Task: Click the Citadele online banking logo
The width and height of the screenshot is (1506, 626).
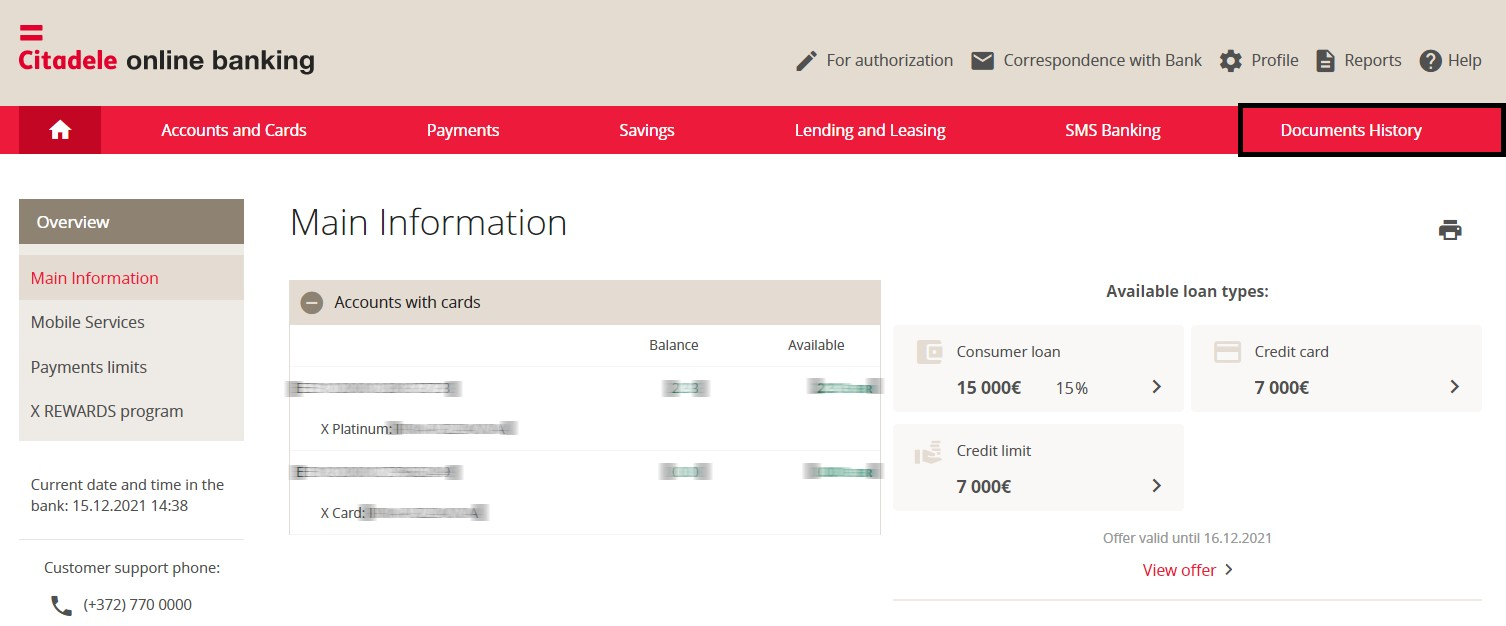Action: (167, 49)
